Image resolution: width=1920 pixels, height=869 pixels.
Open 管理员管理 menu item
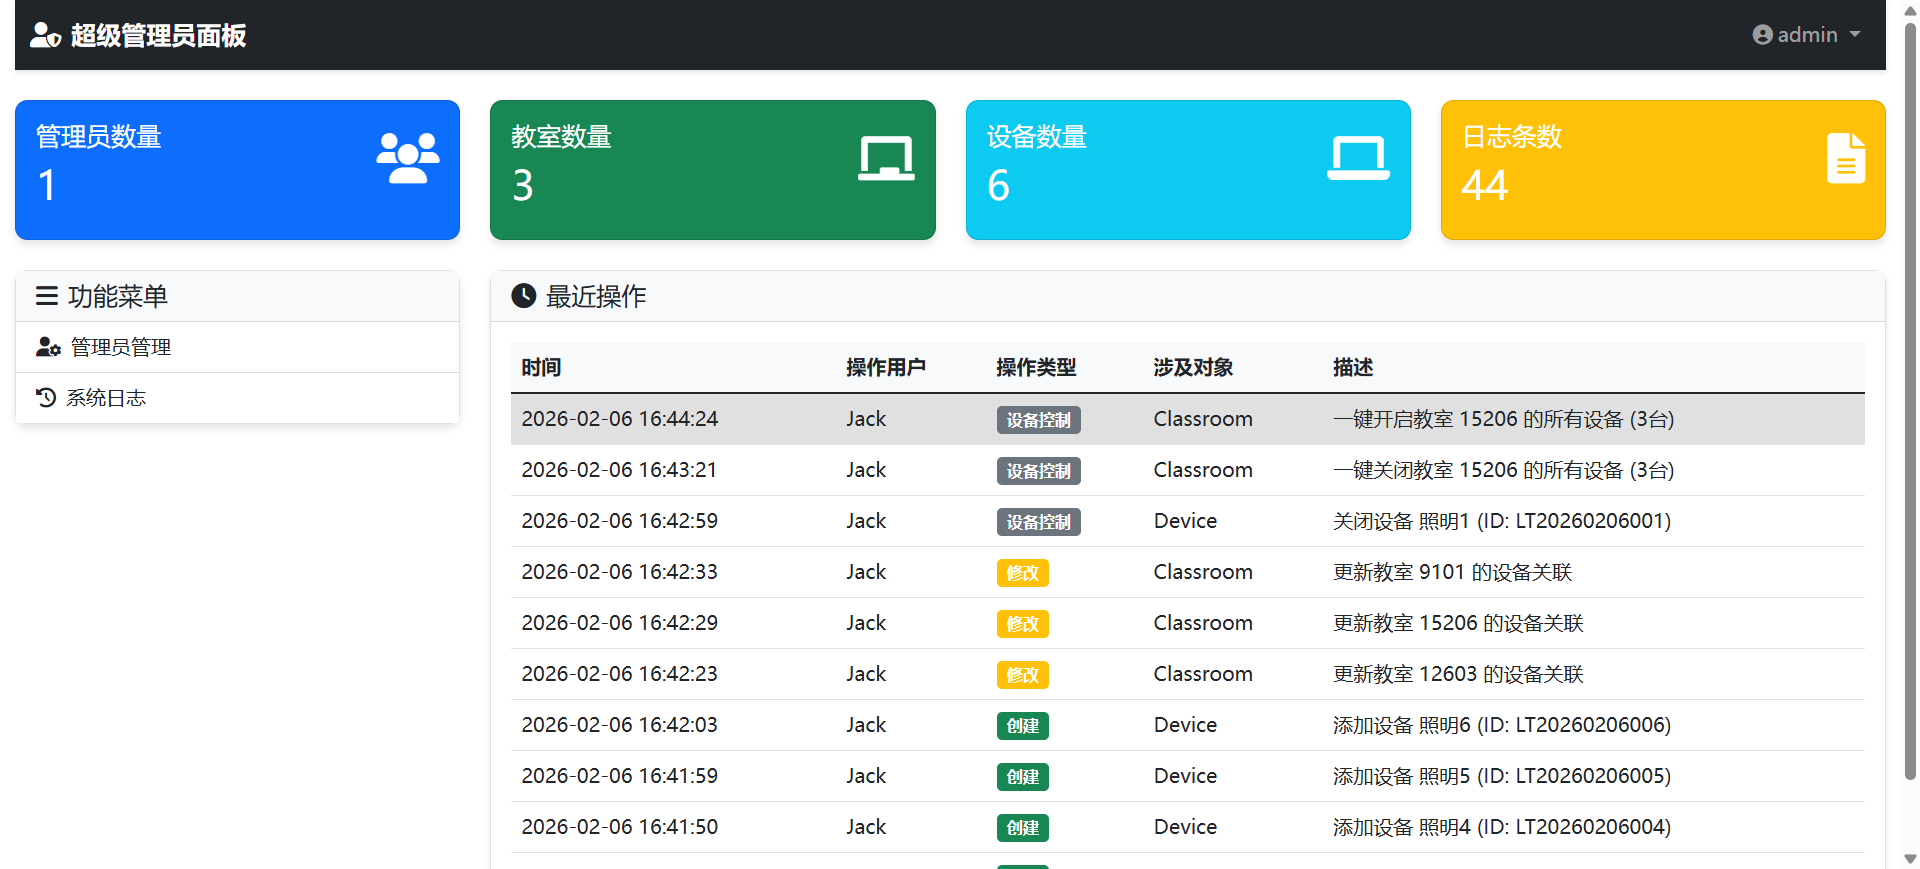237,347
